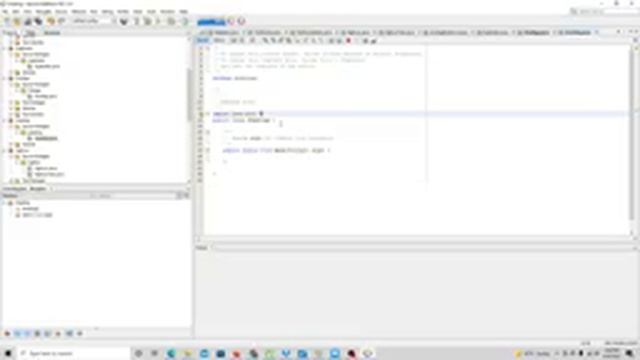
Task: Click the Uncomment lines editor icon
Action: 374,41
